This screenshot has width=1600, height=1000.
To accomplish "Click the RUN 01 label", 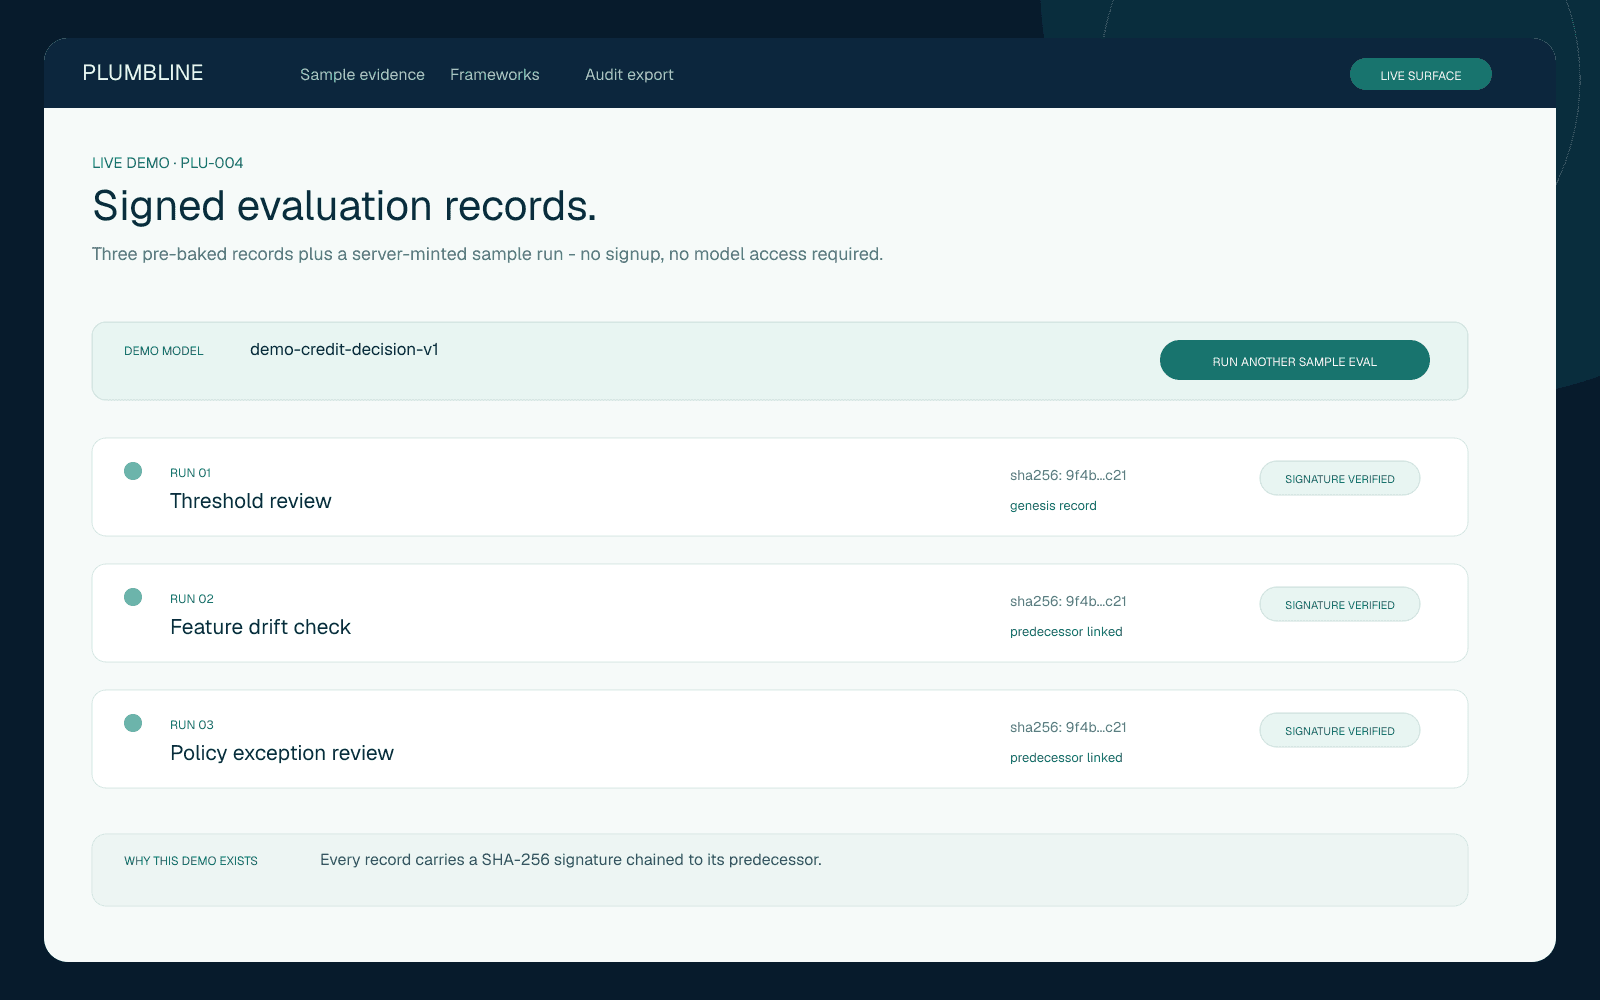I will (x=190, y=473).
